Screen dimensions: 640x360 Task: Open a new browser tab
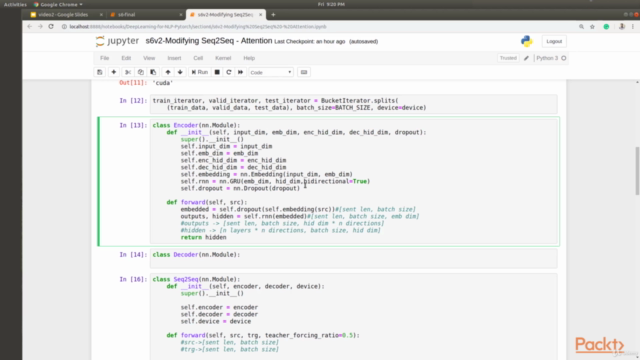[x=273, y=15]
